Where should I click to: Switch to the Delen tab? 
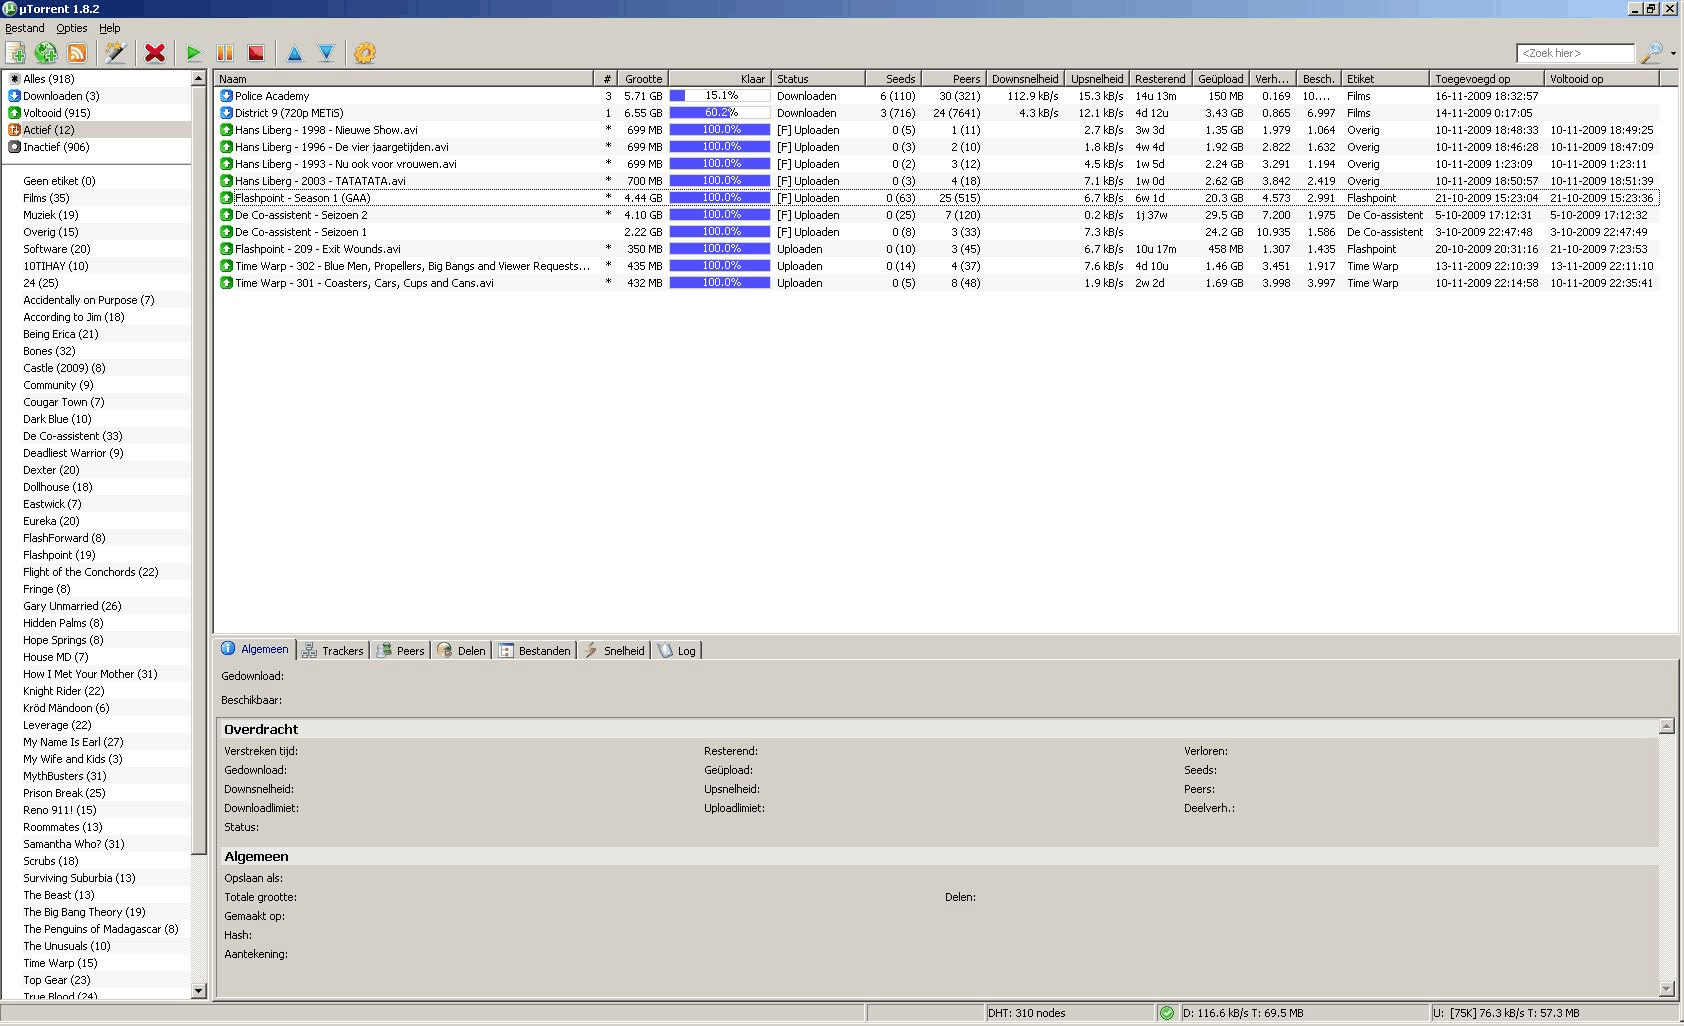tap(462, 651)
